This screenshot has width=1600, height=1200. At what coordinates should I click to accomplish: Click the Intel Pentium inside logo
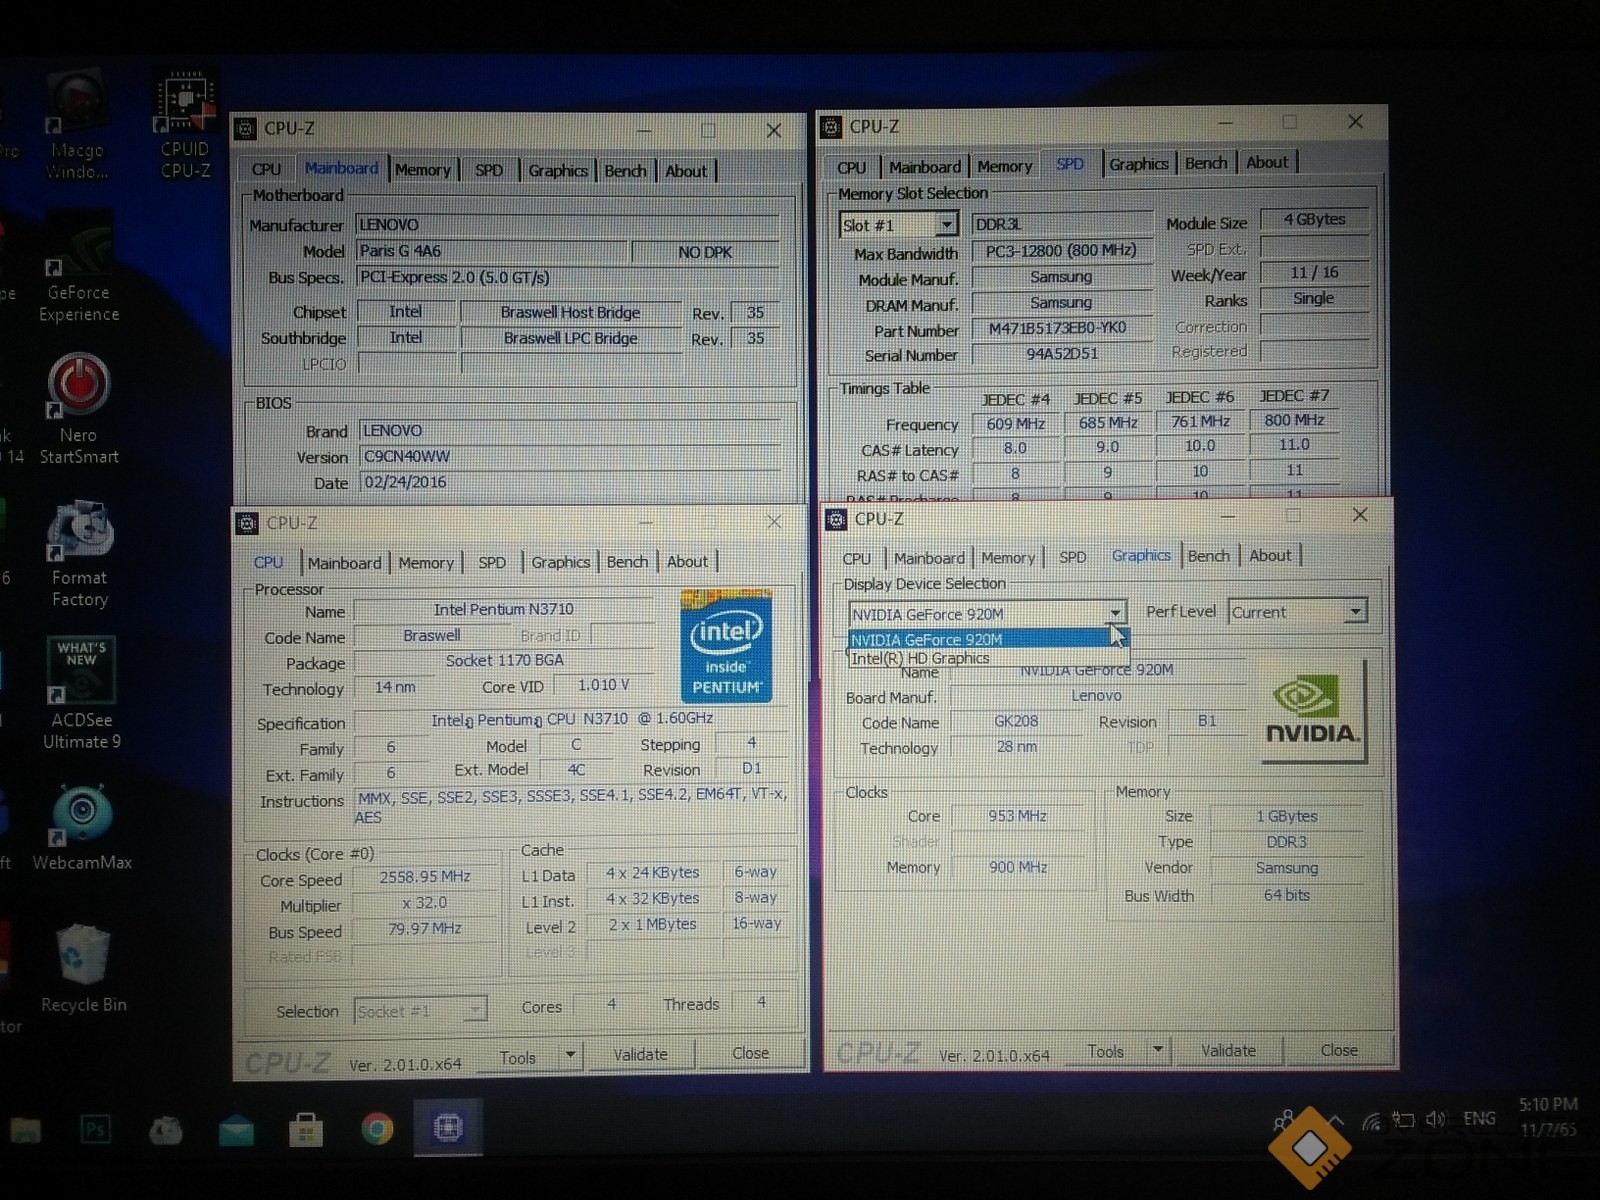click(x=726, y=646)
